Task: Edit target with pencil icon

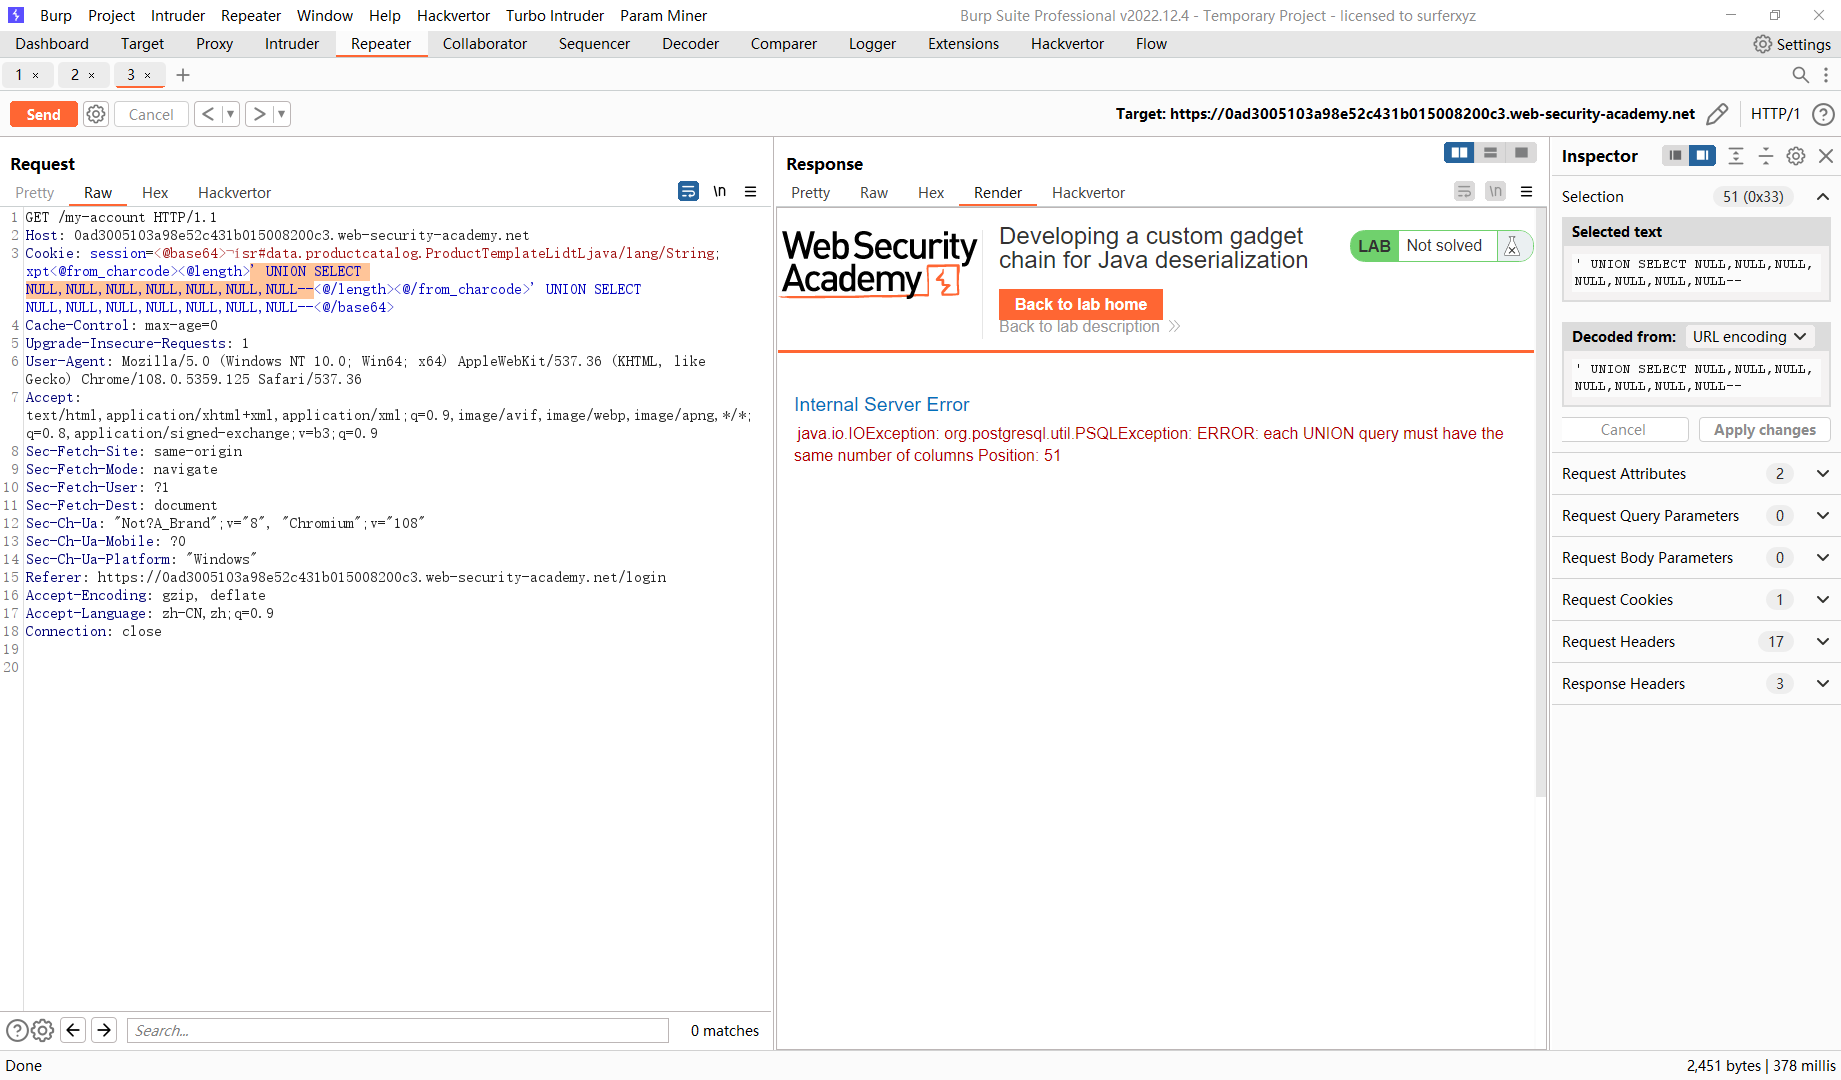Action: click(1717, 114)
